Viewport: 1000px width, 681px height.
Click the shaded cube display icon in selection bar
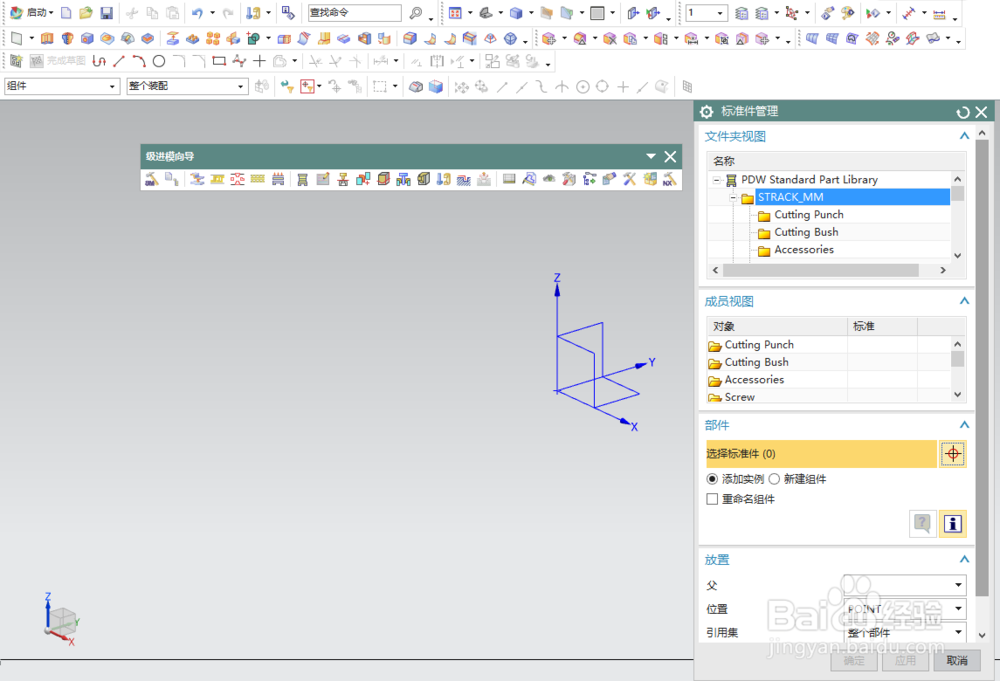coord(436,87)
